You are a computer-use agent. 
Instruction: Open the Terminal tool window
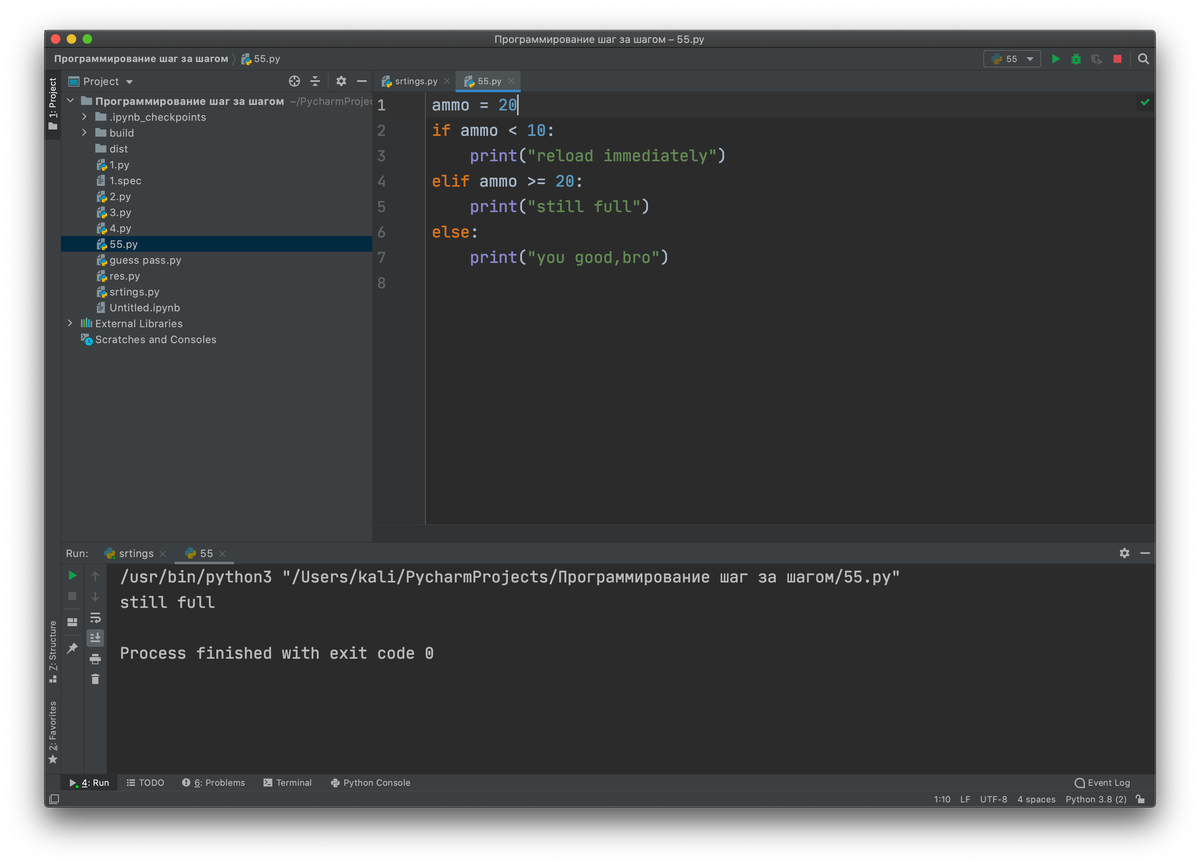coord(288,783)
